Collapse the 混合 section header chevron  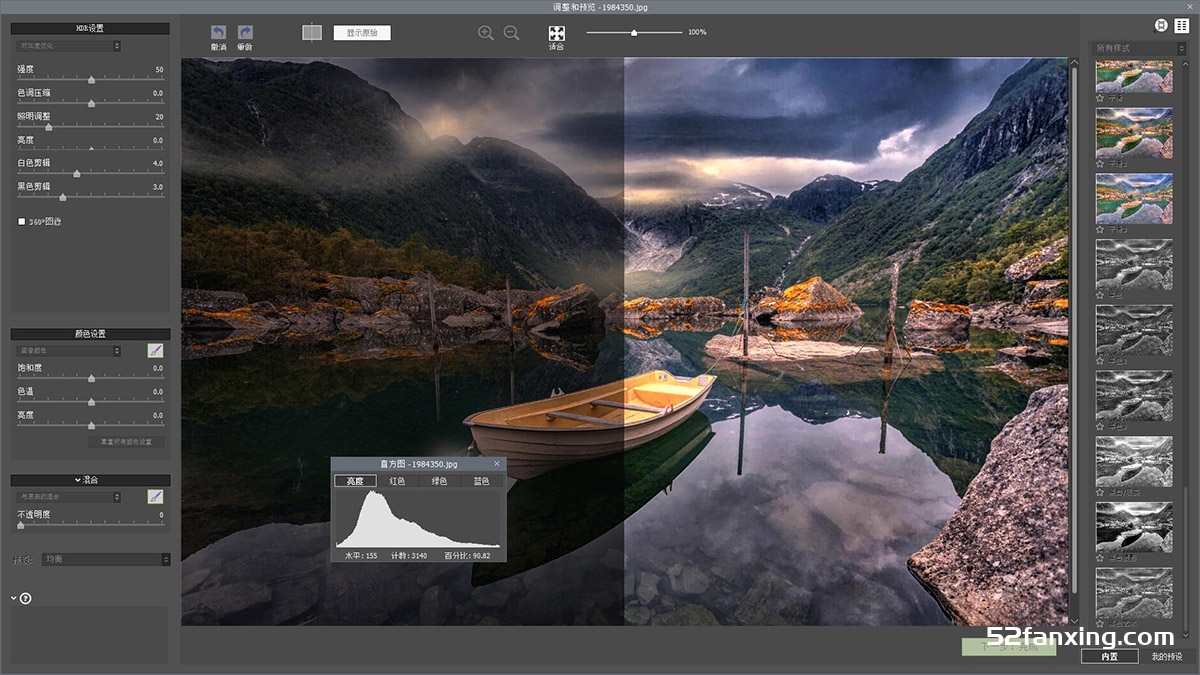tap(77, 481)
